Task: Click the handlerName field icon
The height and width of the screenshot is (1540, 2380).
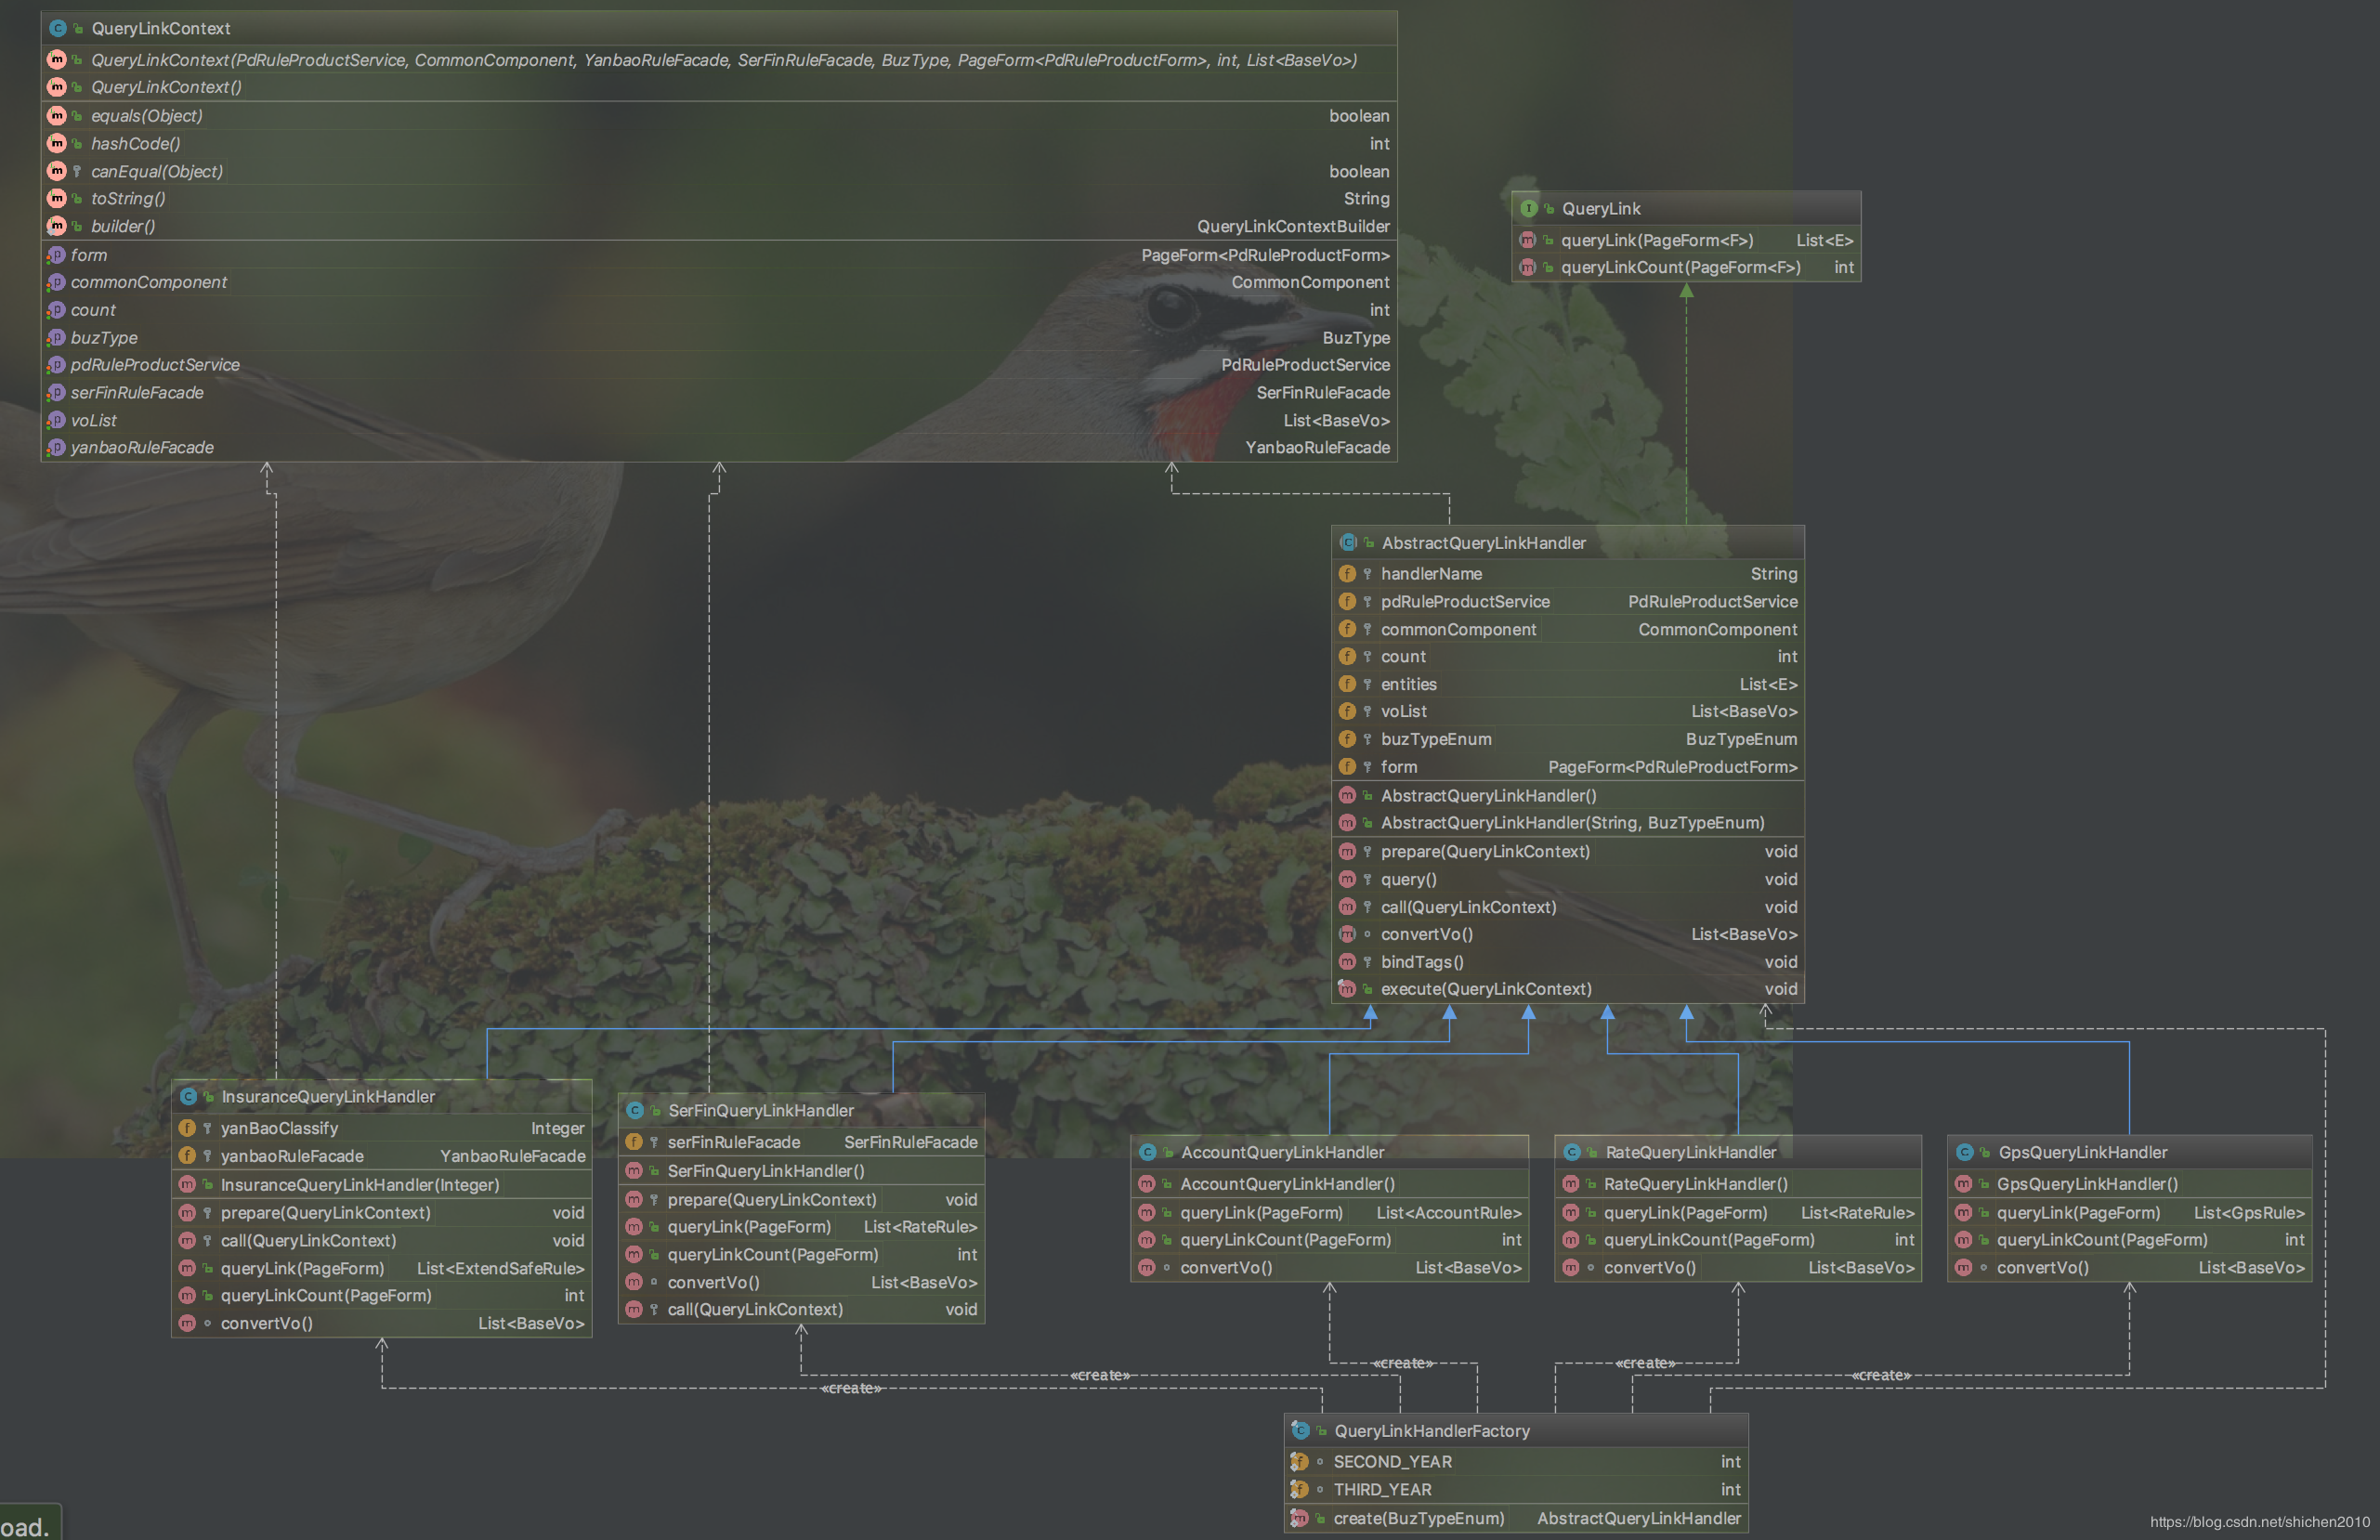Action: click(x=1347, y=573)
